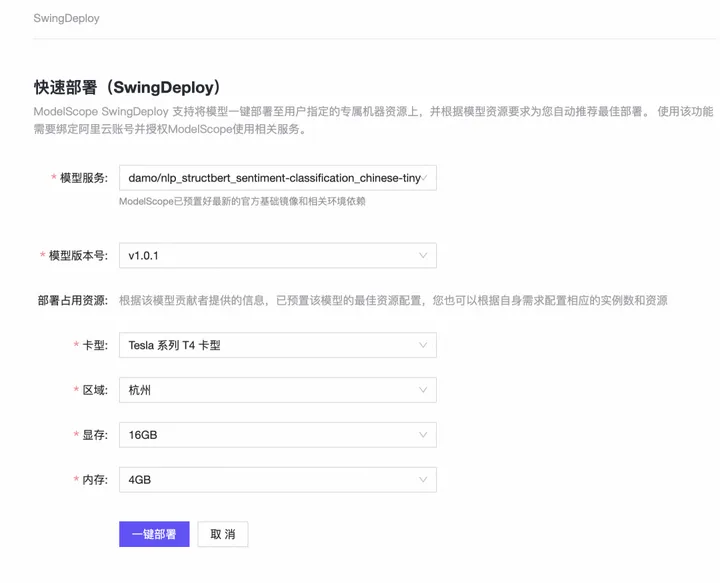Click the SwingDeploy breadcrumb at top
This screenshot has width=720, height=583.
pyautogui.click(x=67, y=18)
